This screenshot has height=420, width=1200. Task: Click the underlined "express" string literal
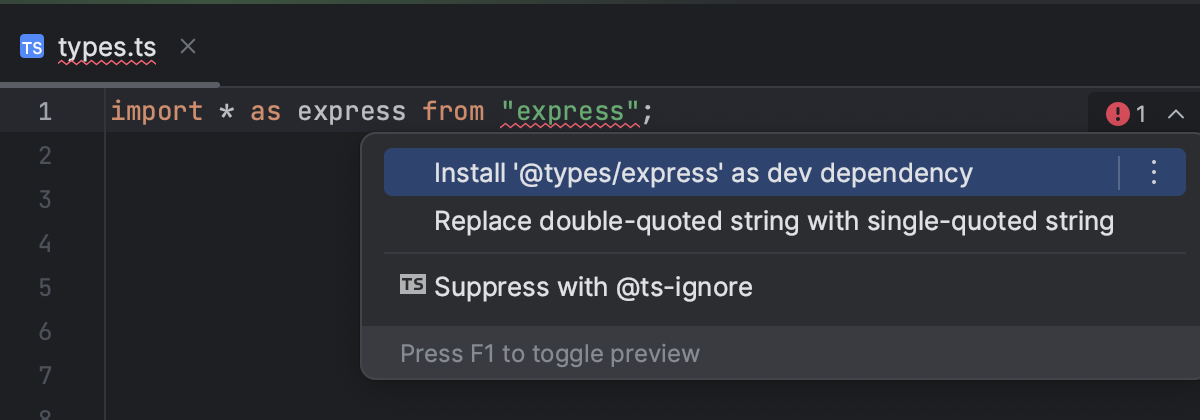[569, 110]
